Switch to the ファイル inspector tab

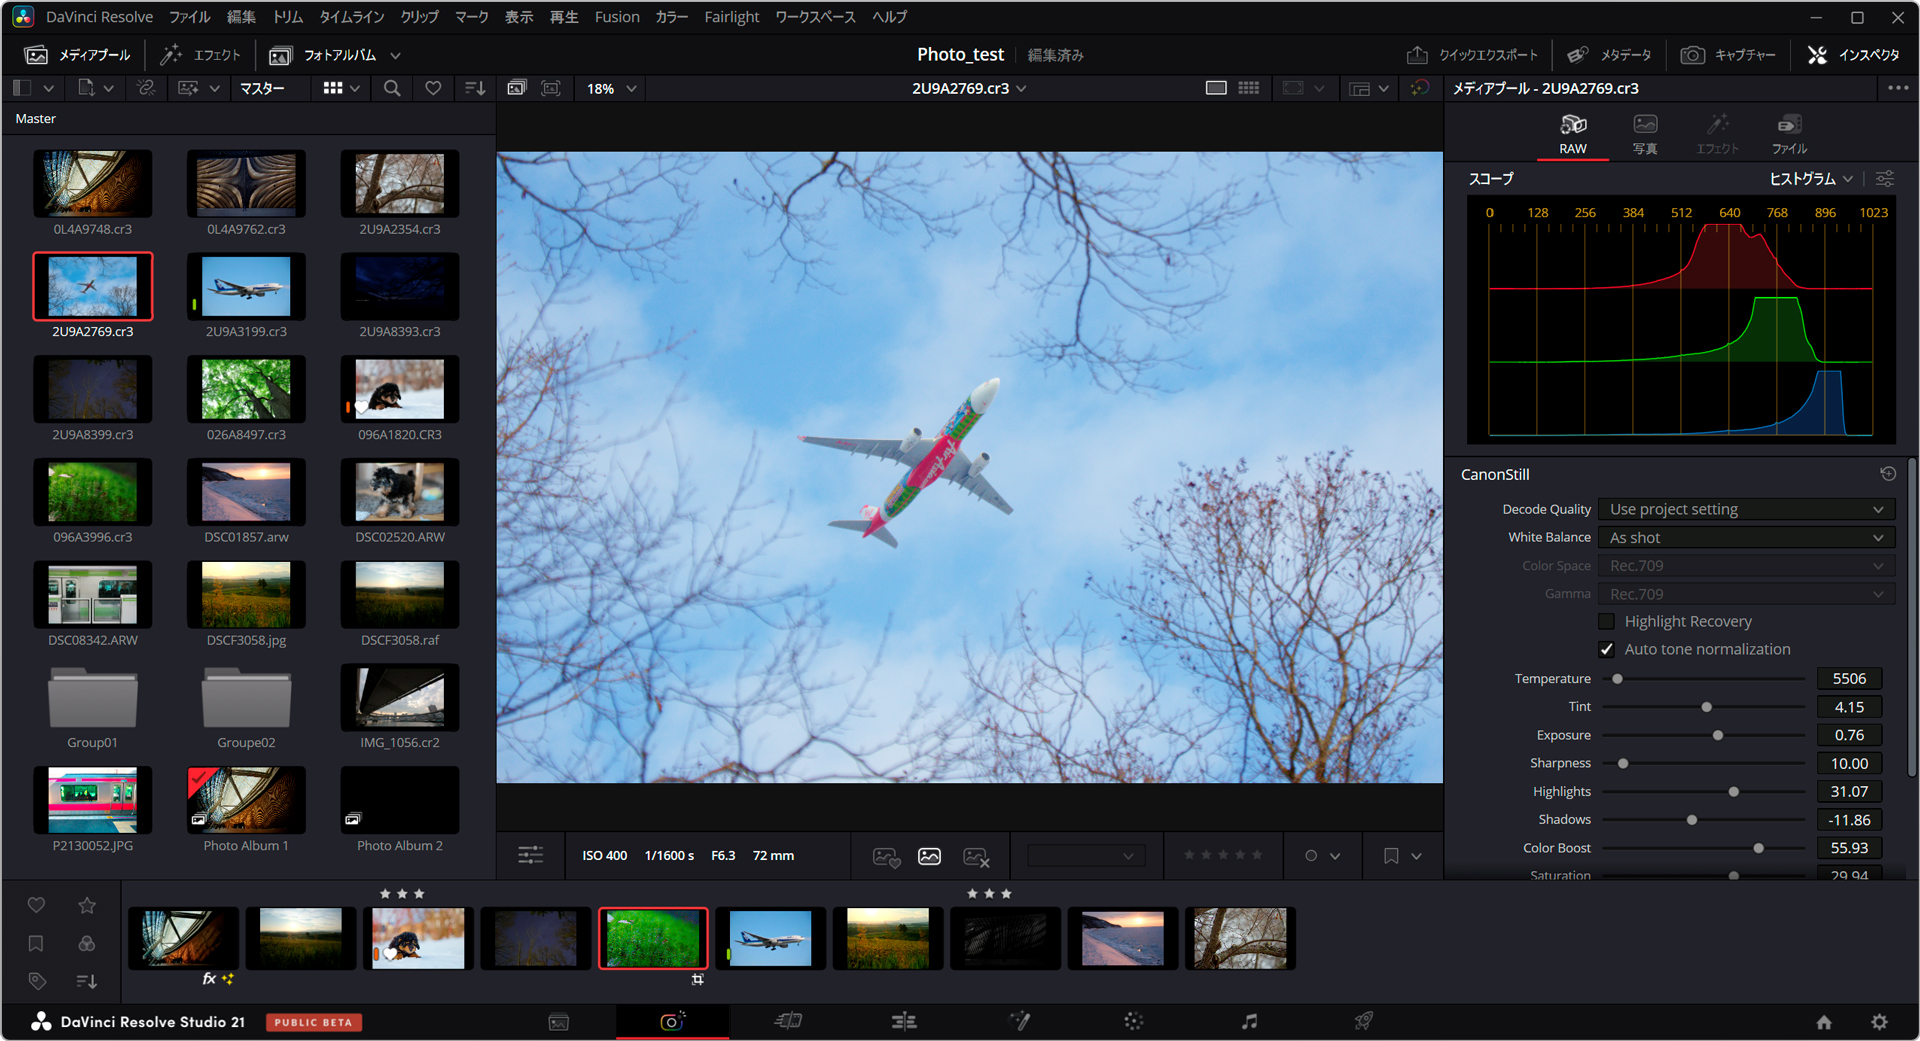click(x=1789, y=134)
